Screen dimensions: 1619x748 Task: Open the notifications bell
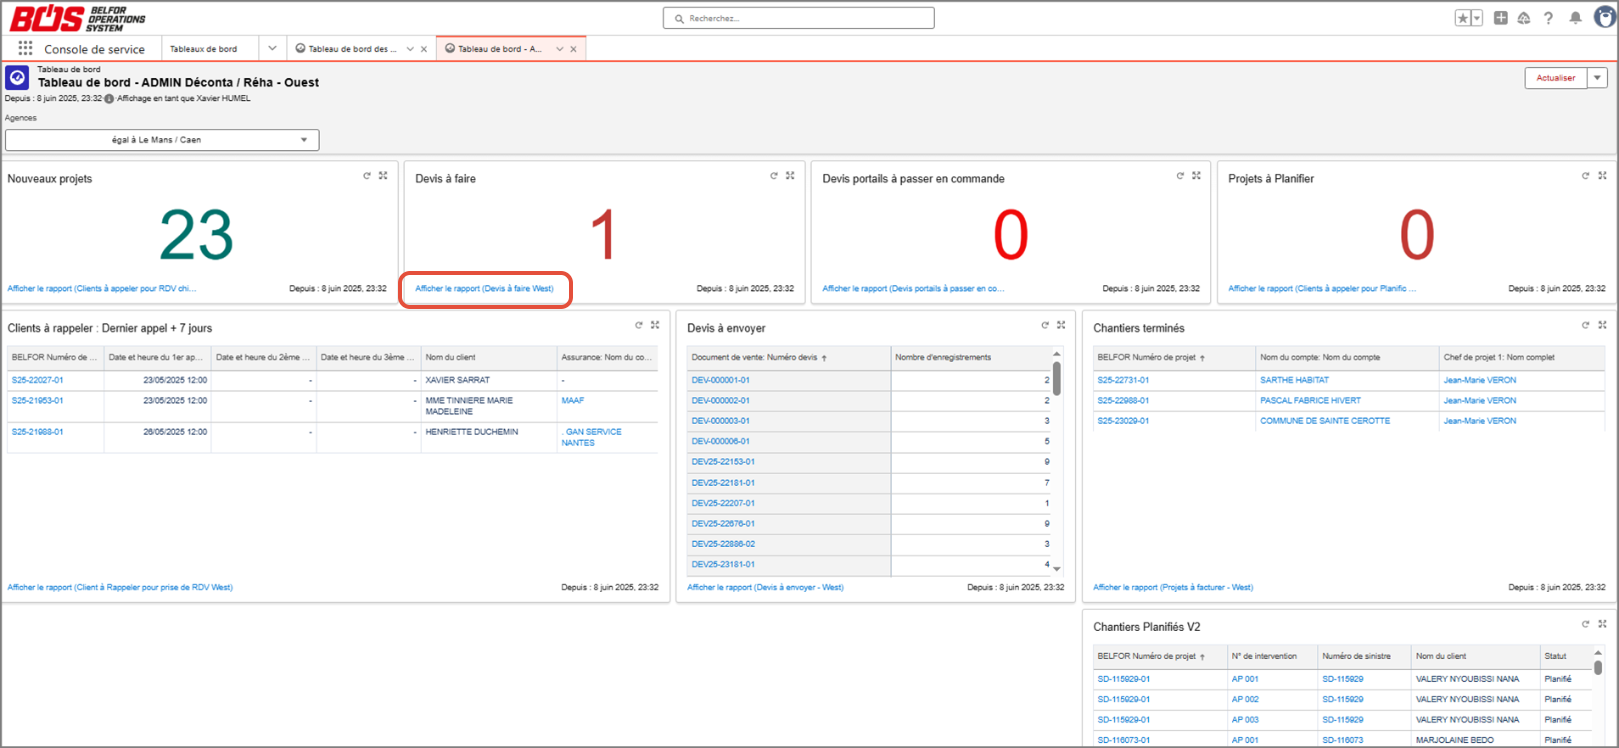(1575, 18)
